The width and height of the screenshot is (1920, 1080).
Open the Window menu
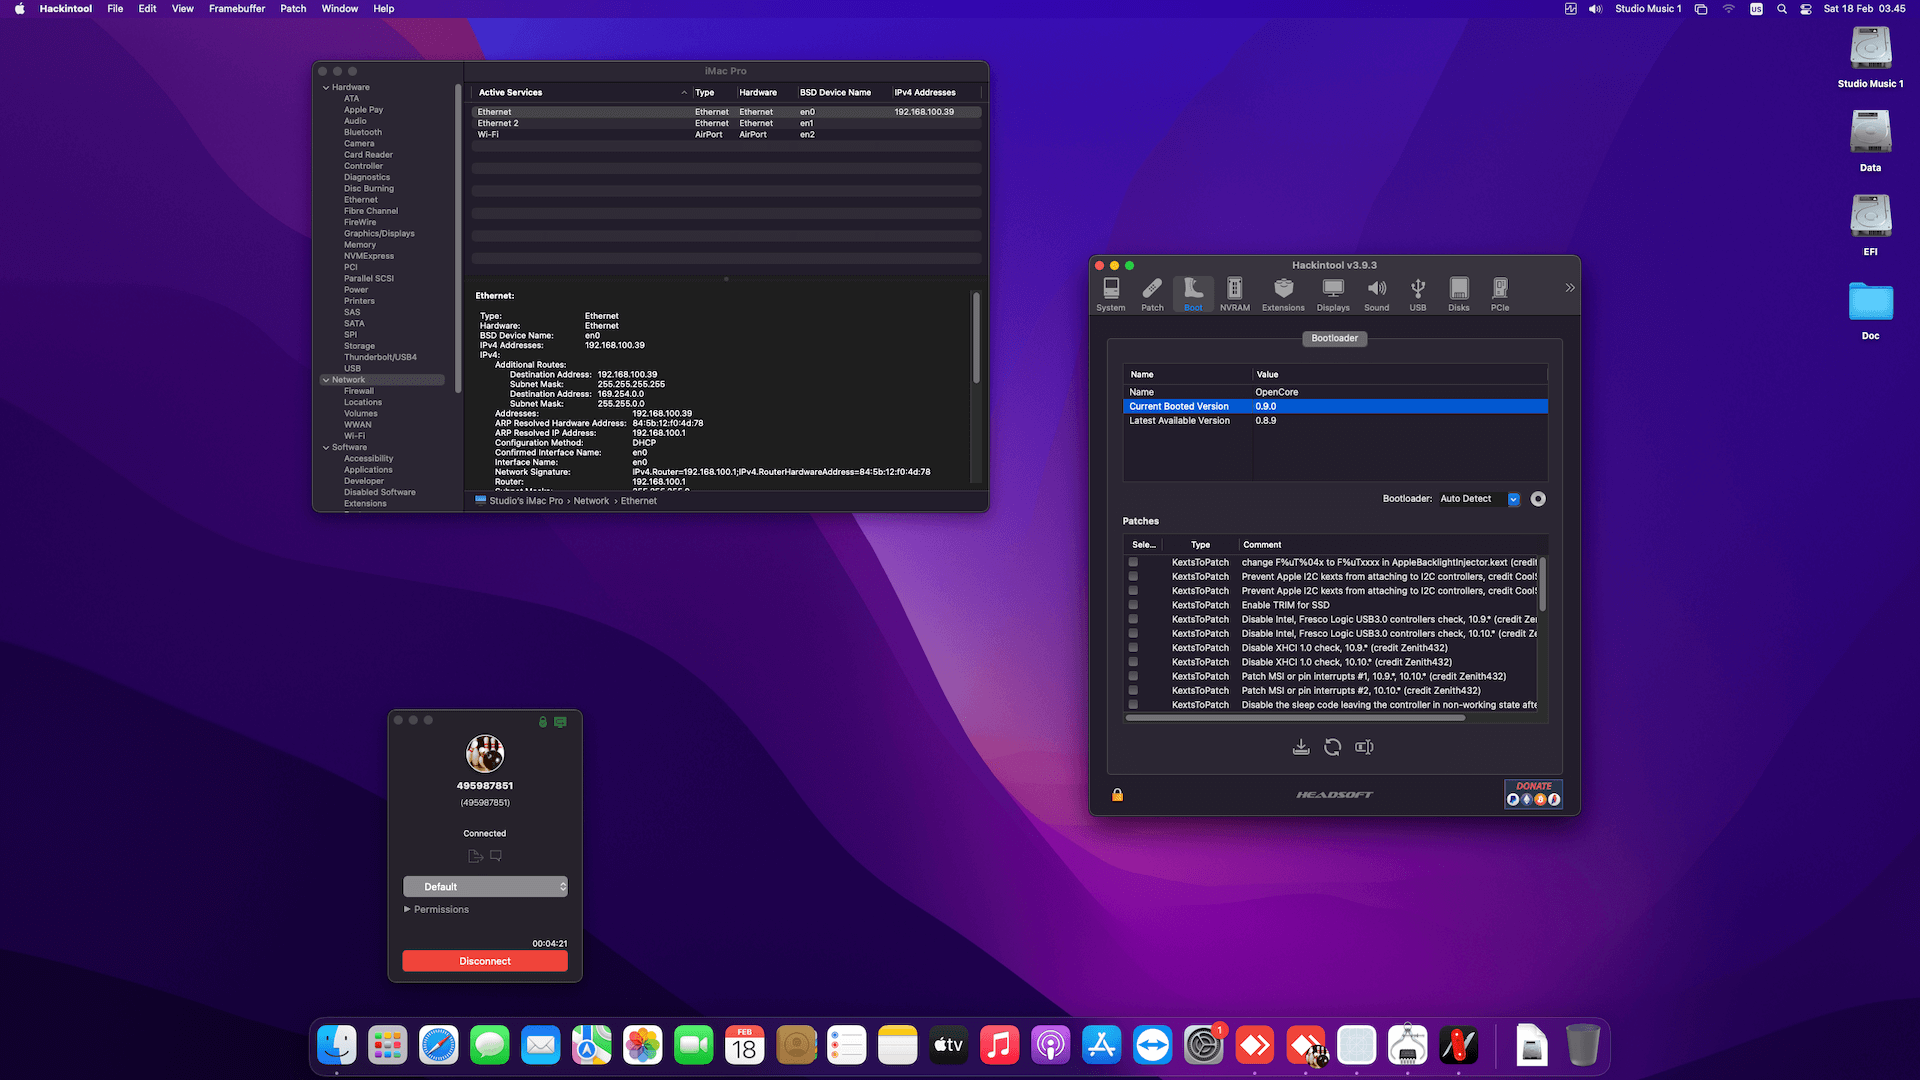[340, 9]
